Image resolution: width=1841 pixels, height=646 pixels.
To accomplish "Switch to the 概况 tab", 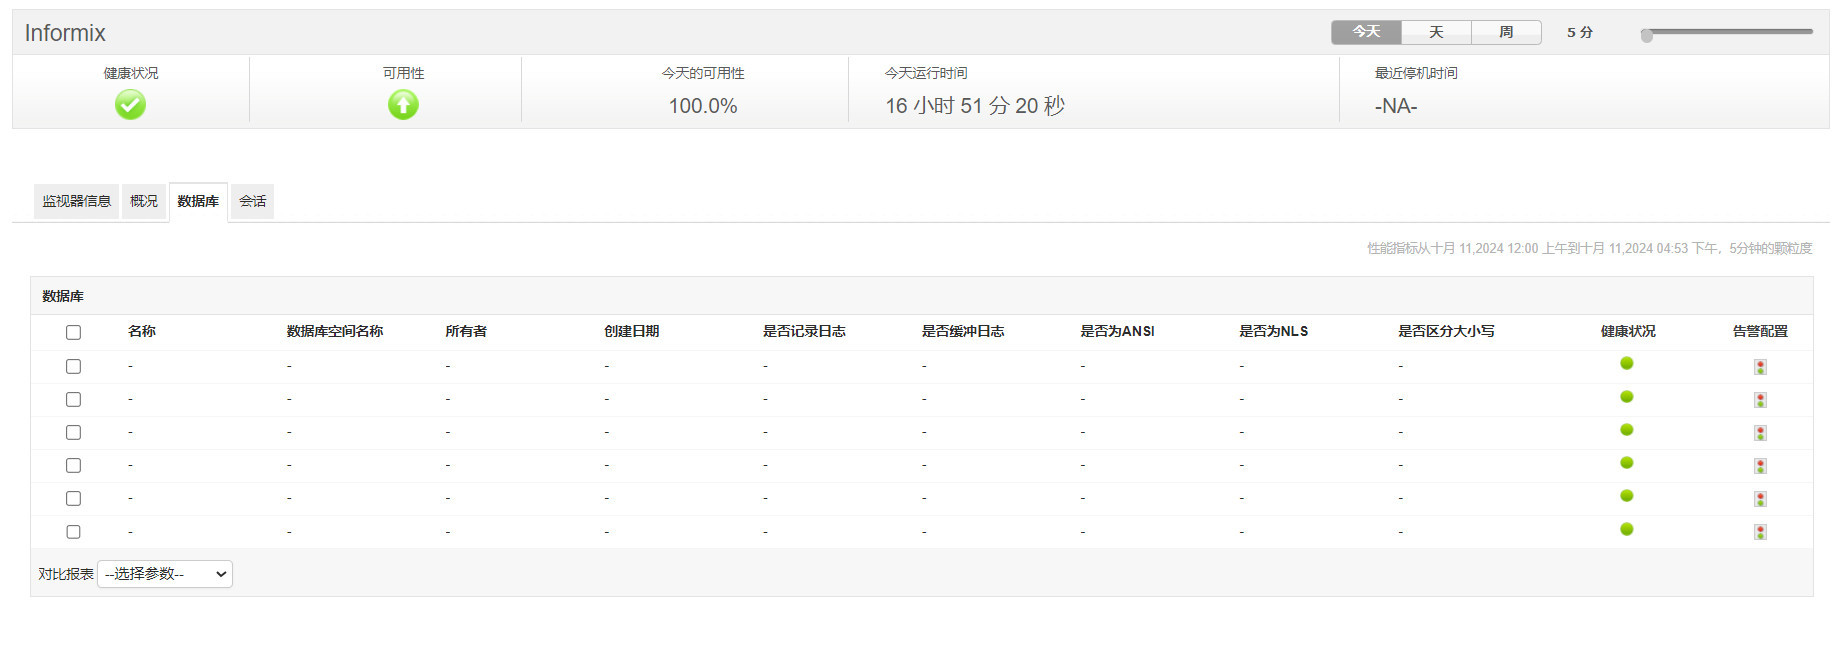I will point(144,201).
